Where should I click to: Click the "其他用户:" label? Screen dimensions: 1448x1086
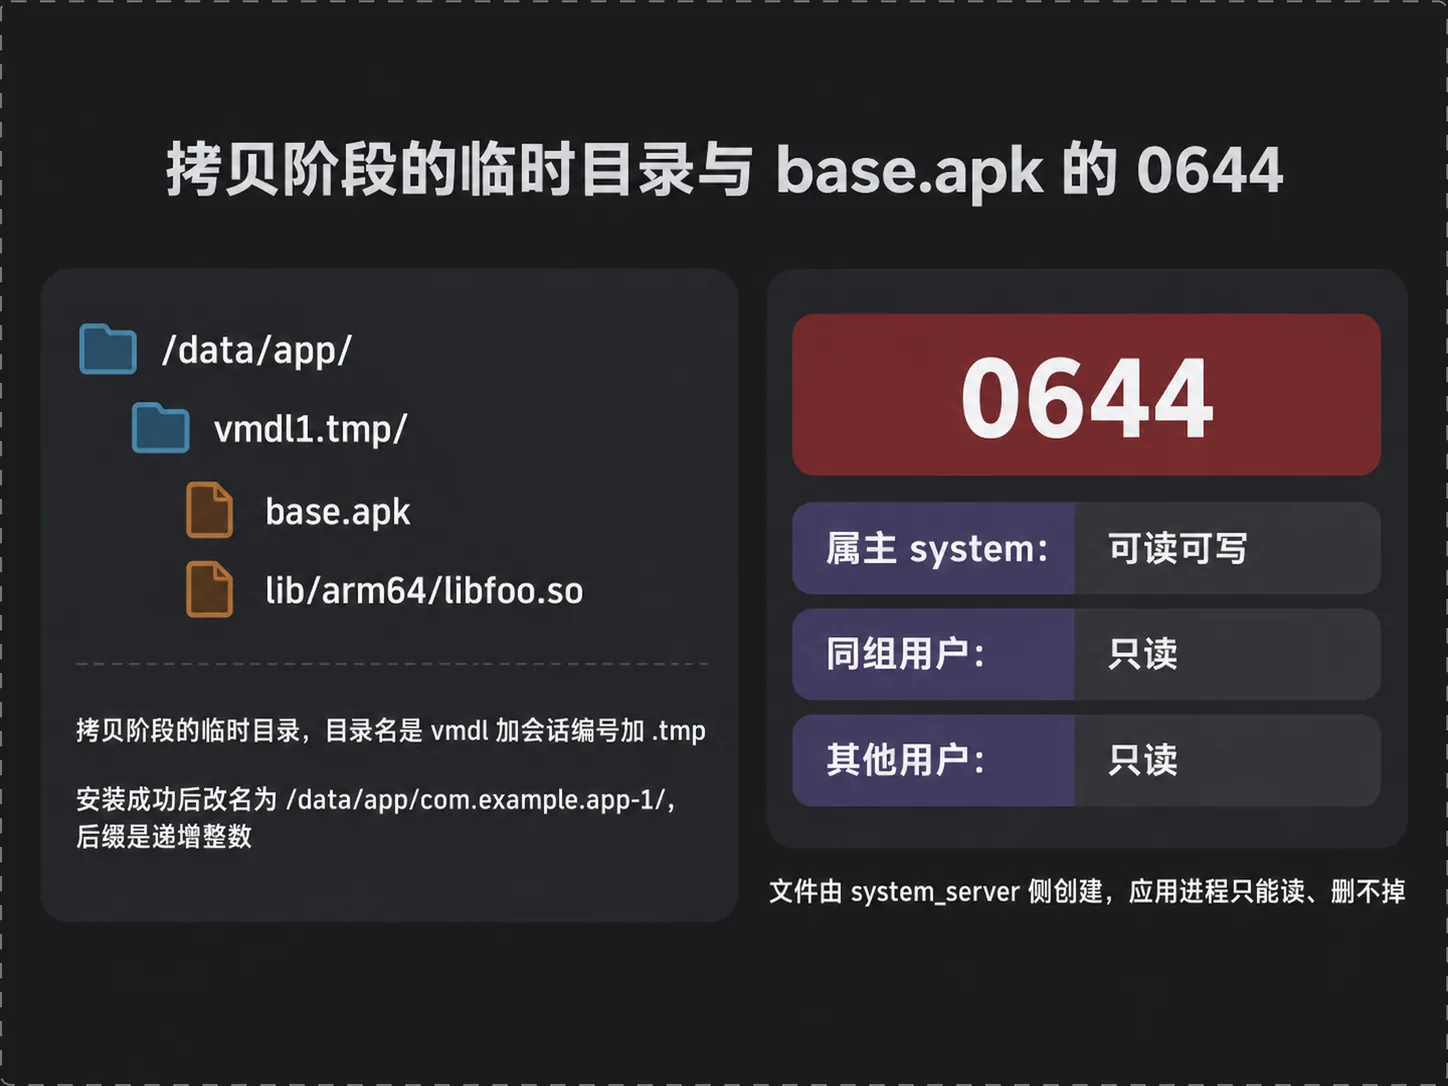[x=906, y=760]
